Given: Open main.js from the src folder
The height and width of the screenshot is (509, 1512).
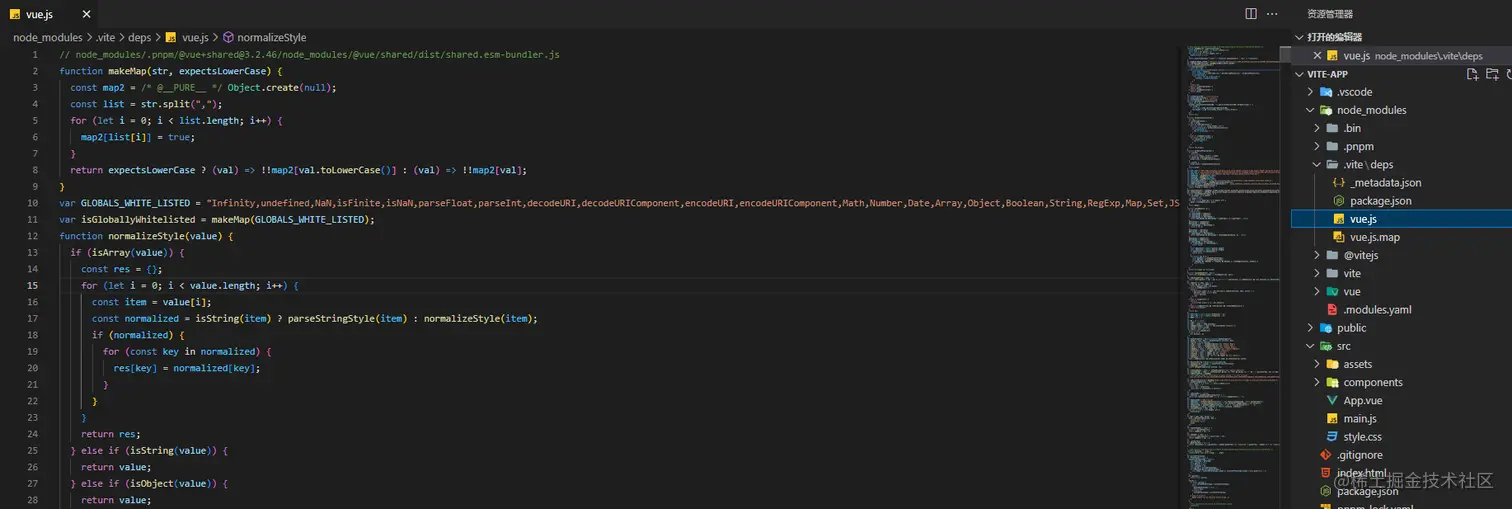Looking at the screenshot, I should click(x=1359, y=419).
